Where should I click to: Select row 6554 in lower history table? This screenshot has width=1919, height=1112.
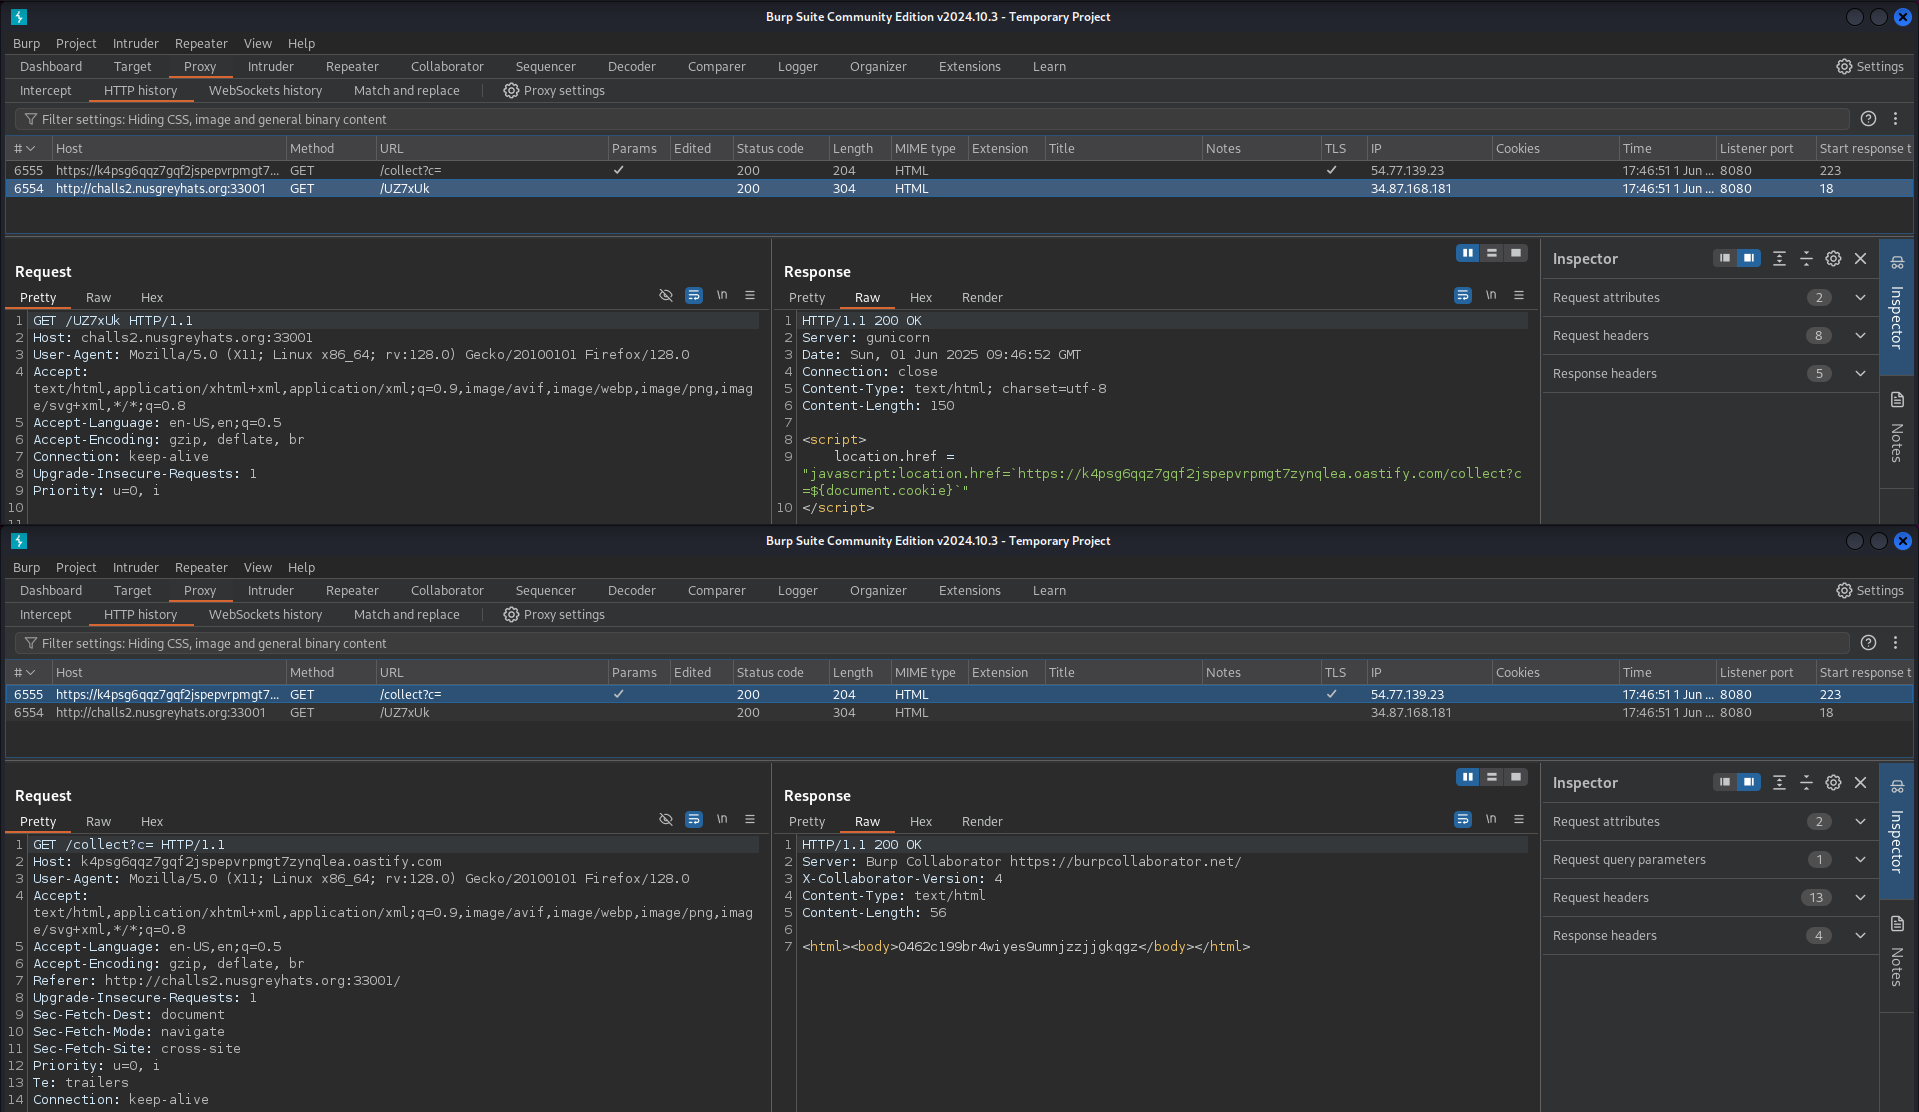click(959, 712)
